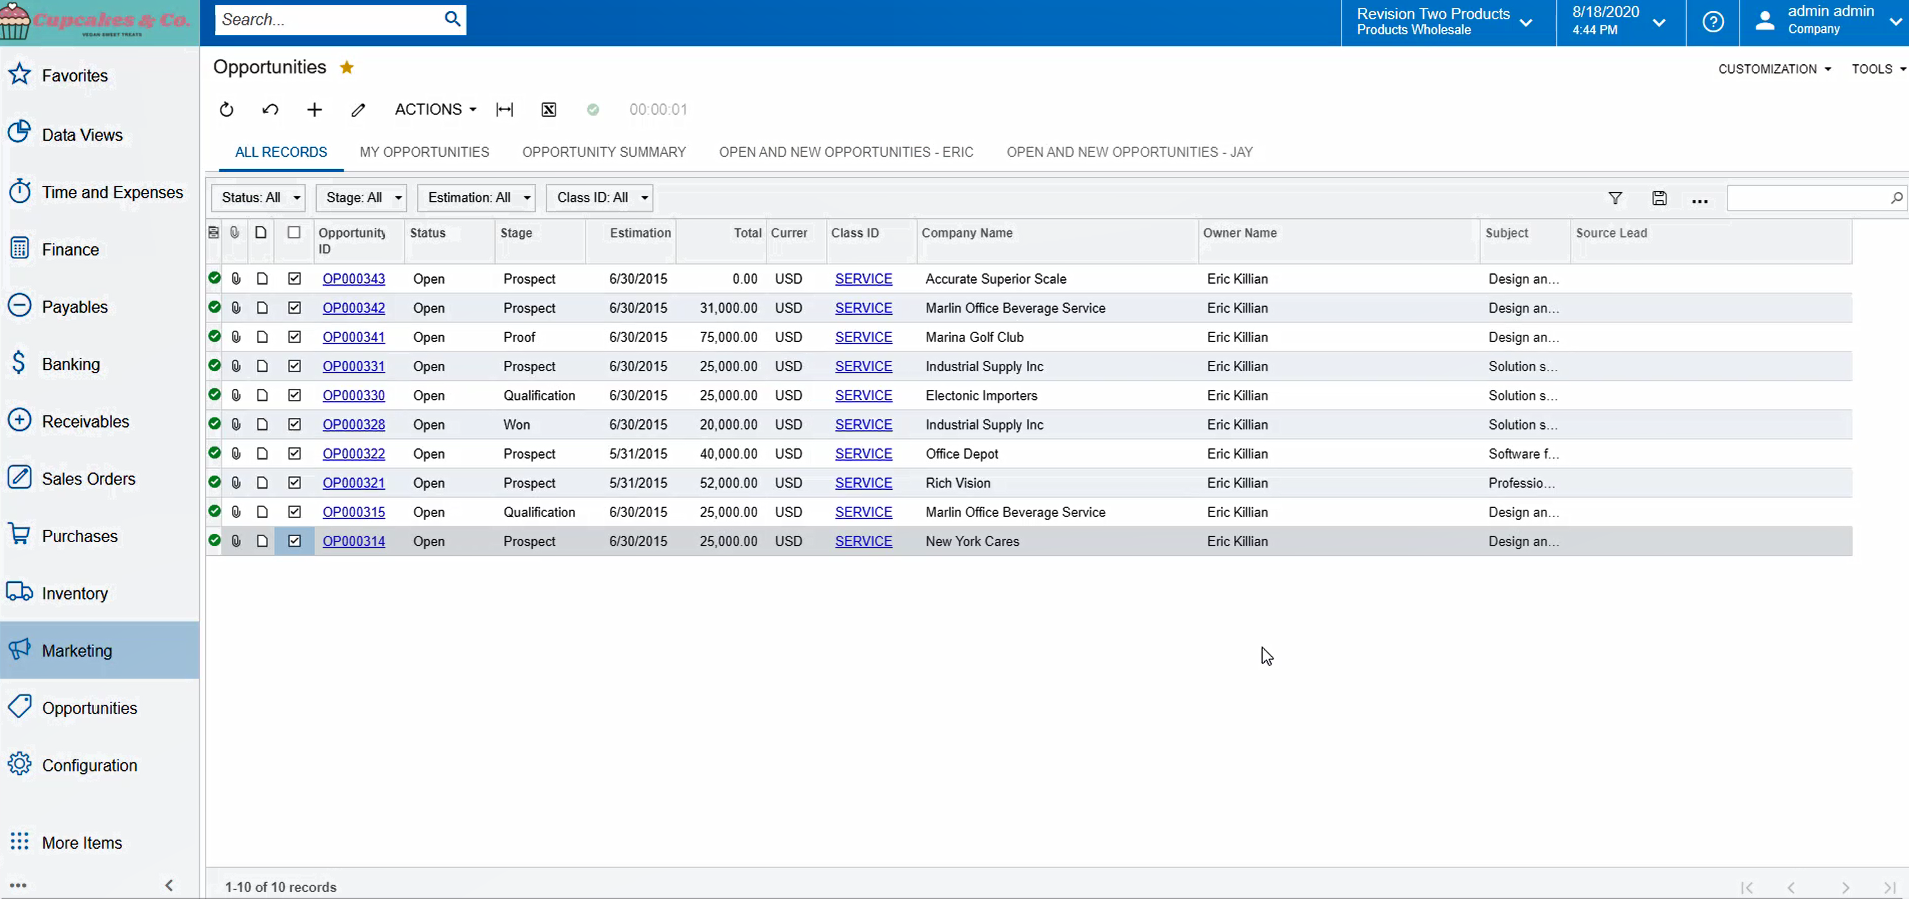The image size is (1909, 899).
Task: Open Purchases in the sidebar
Action: [x=100, y=536]
